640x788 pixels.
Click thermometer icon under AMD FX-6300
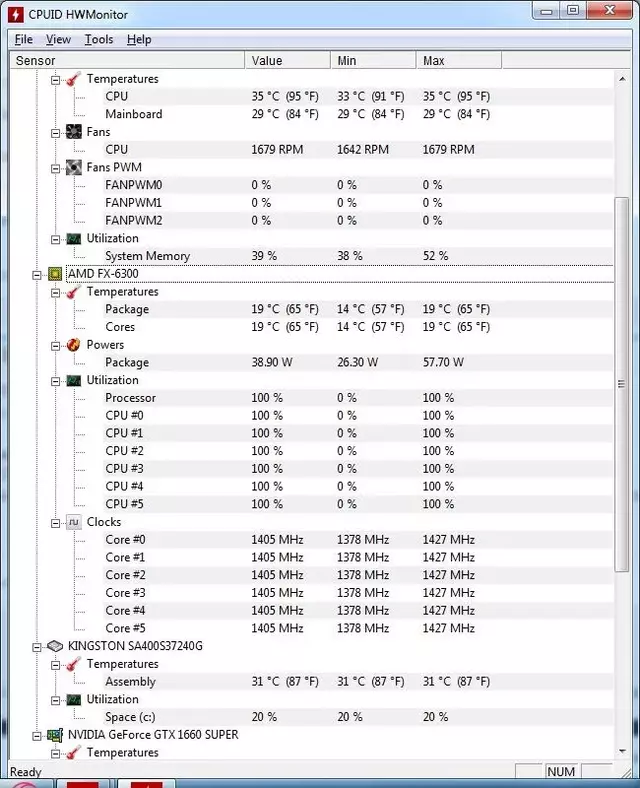click(74, 292)
